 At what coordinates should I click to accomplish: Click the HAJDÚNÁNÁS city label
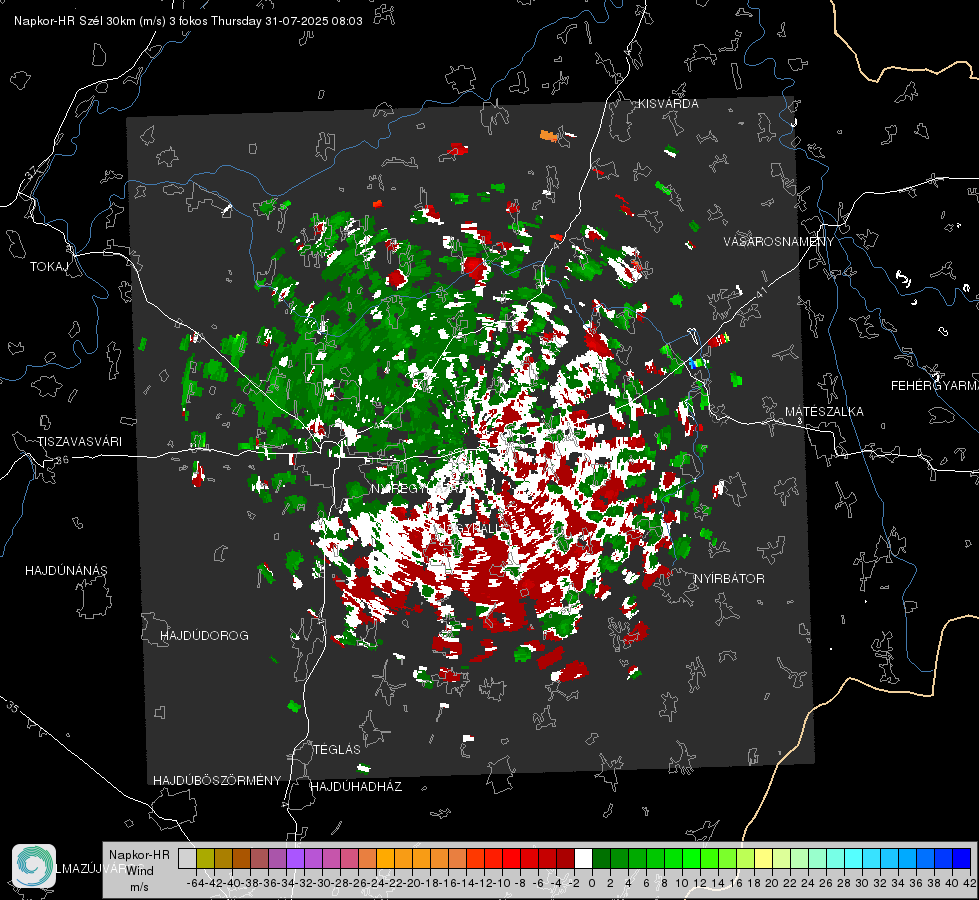[x=66, y=570]
